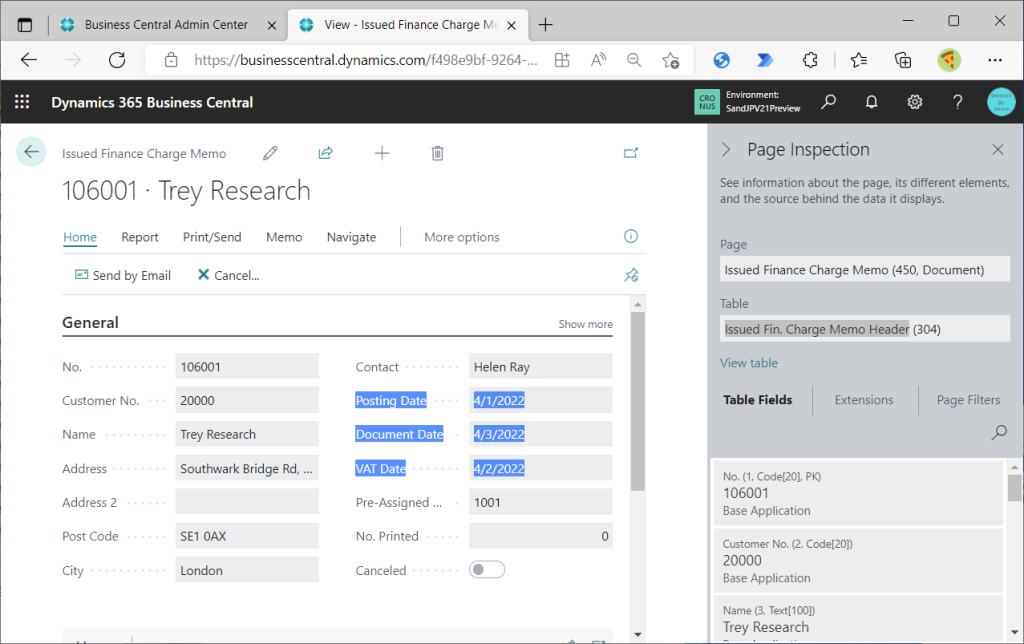Viewport: 1024px width, 644px height.
Task: Open the Memo menu
Action: coord(284,237)
